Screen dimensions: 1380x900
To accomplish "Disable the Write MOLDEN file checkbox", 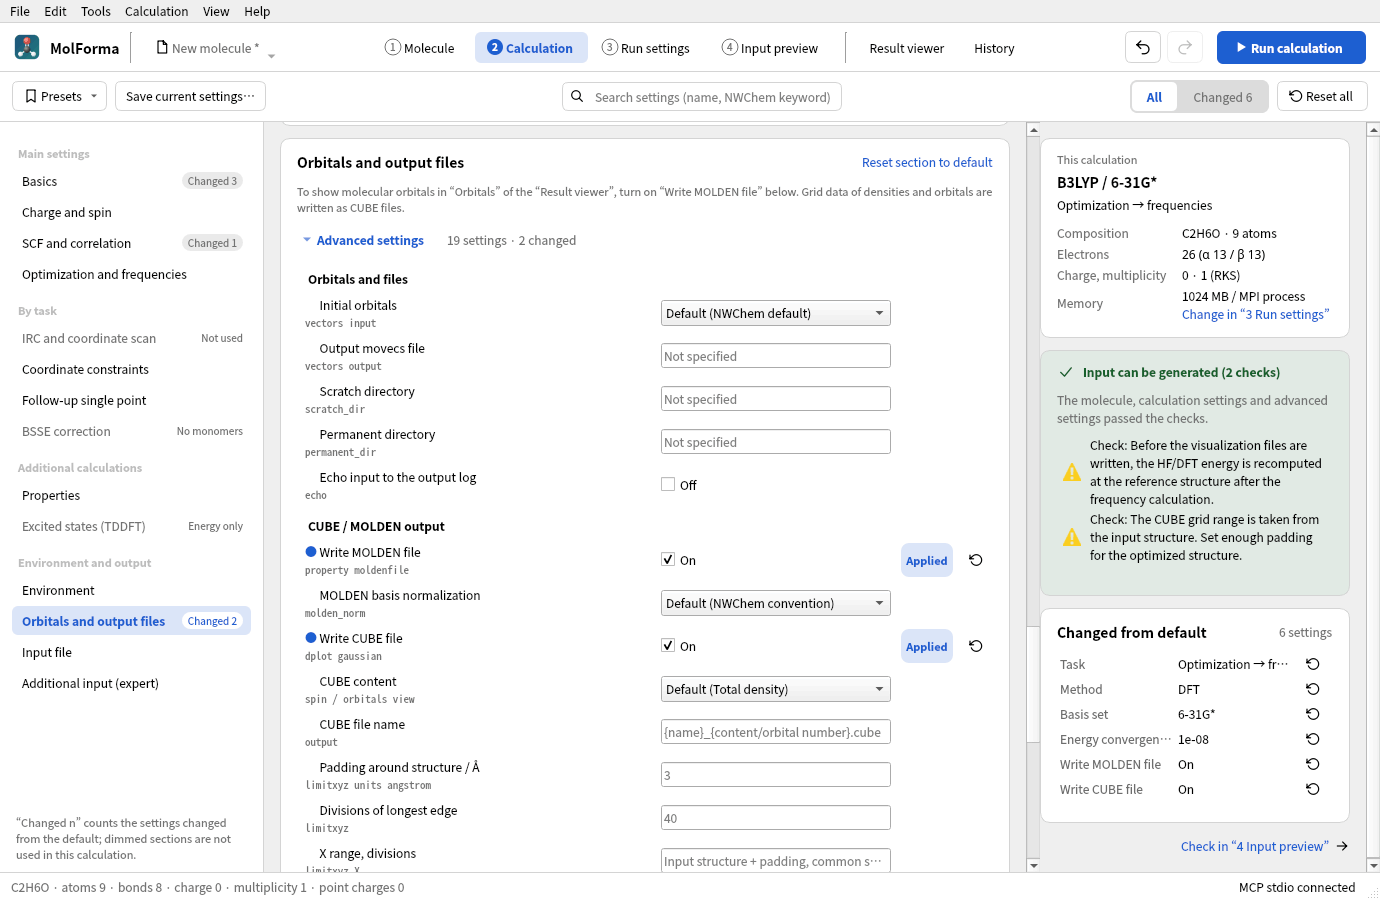I will point(668,560).
